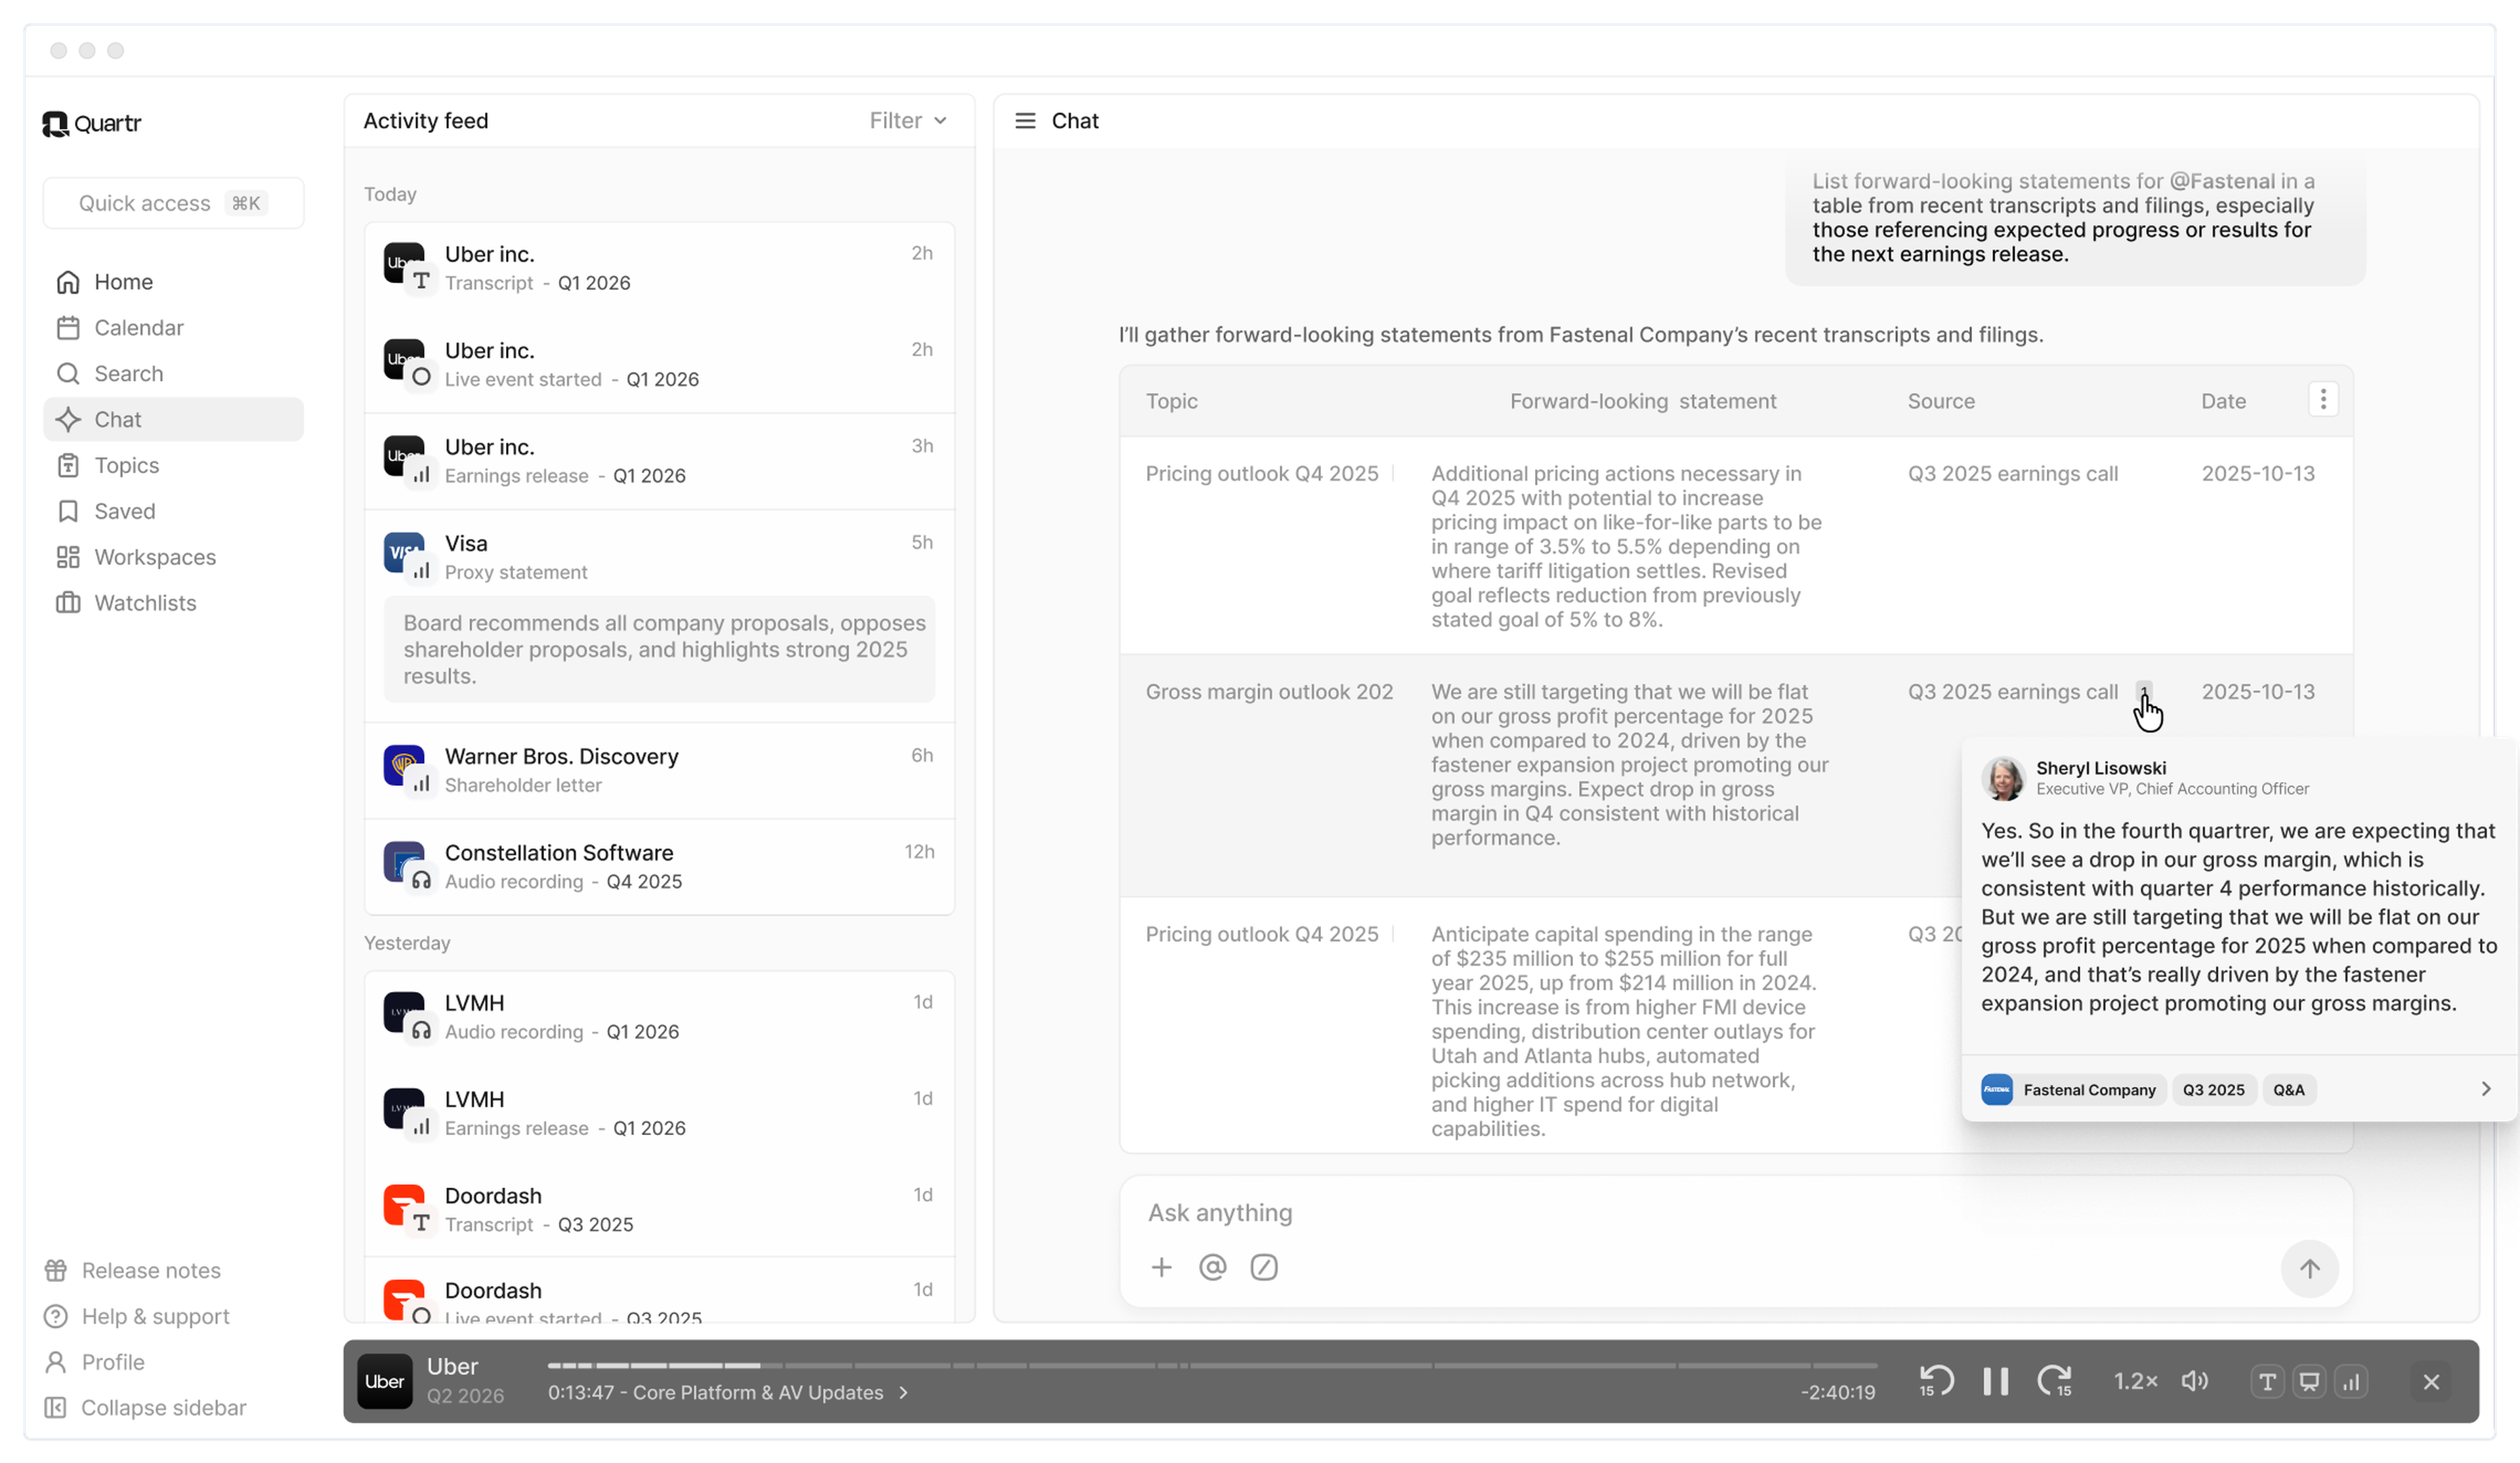The image size is (2520, 1463).
Task: Open the Release notes link
Action: (x=150, y=1270)
